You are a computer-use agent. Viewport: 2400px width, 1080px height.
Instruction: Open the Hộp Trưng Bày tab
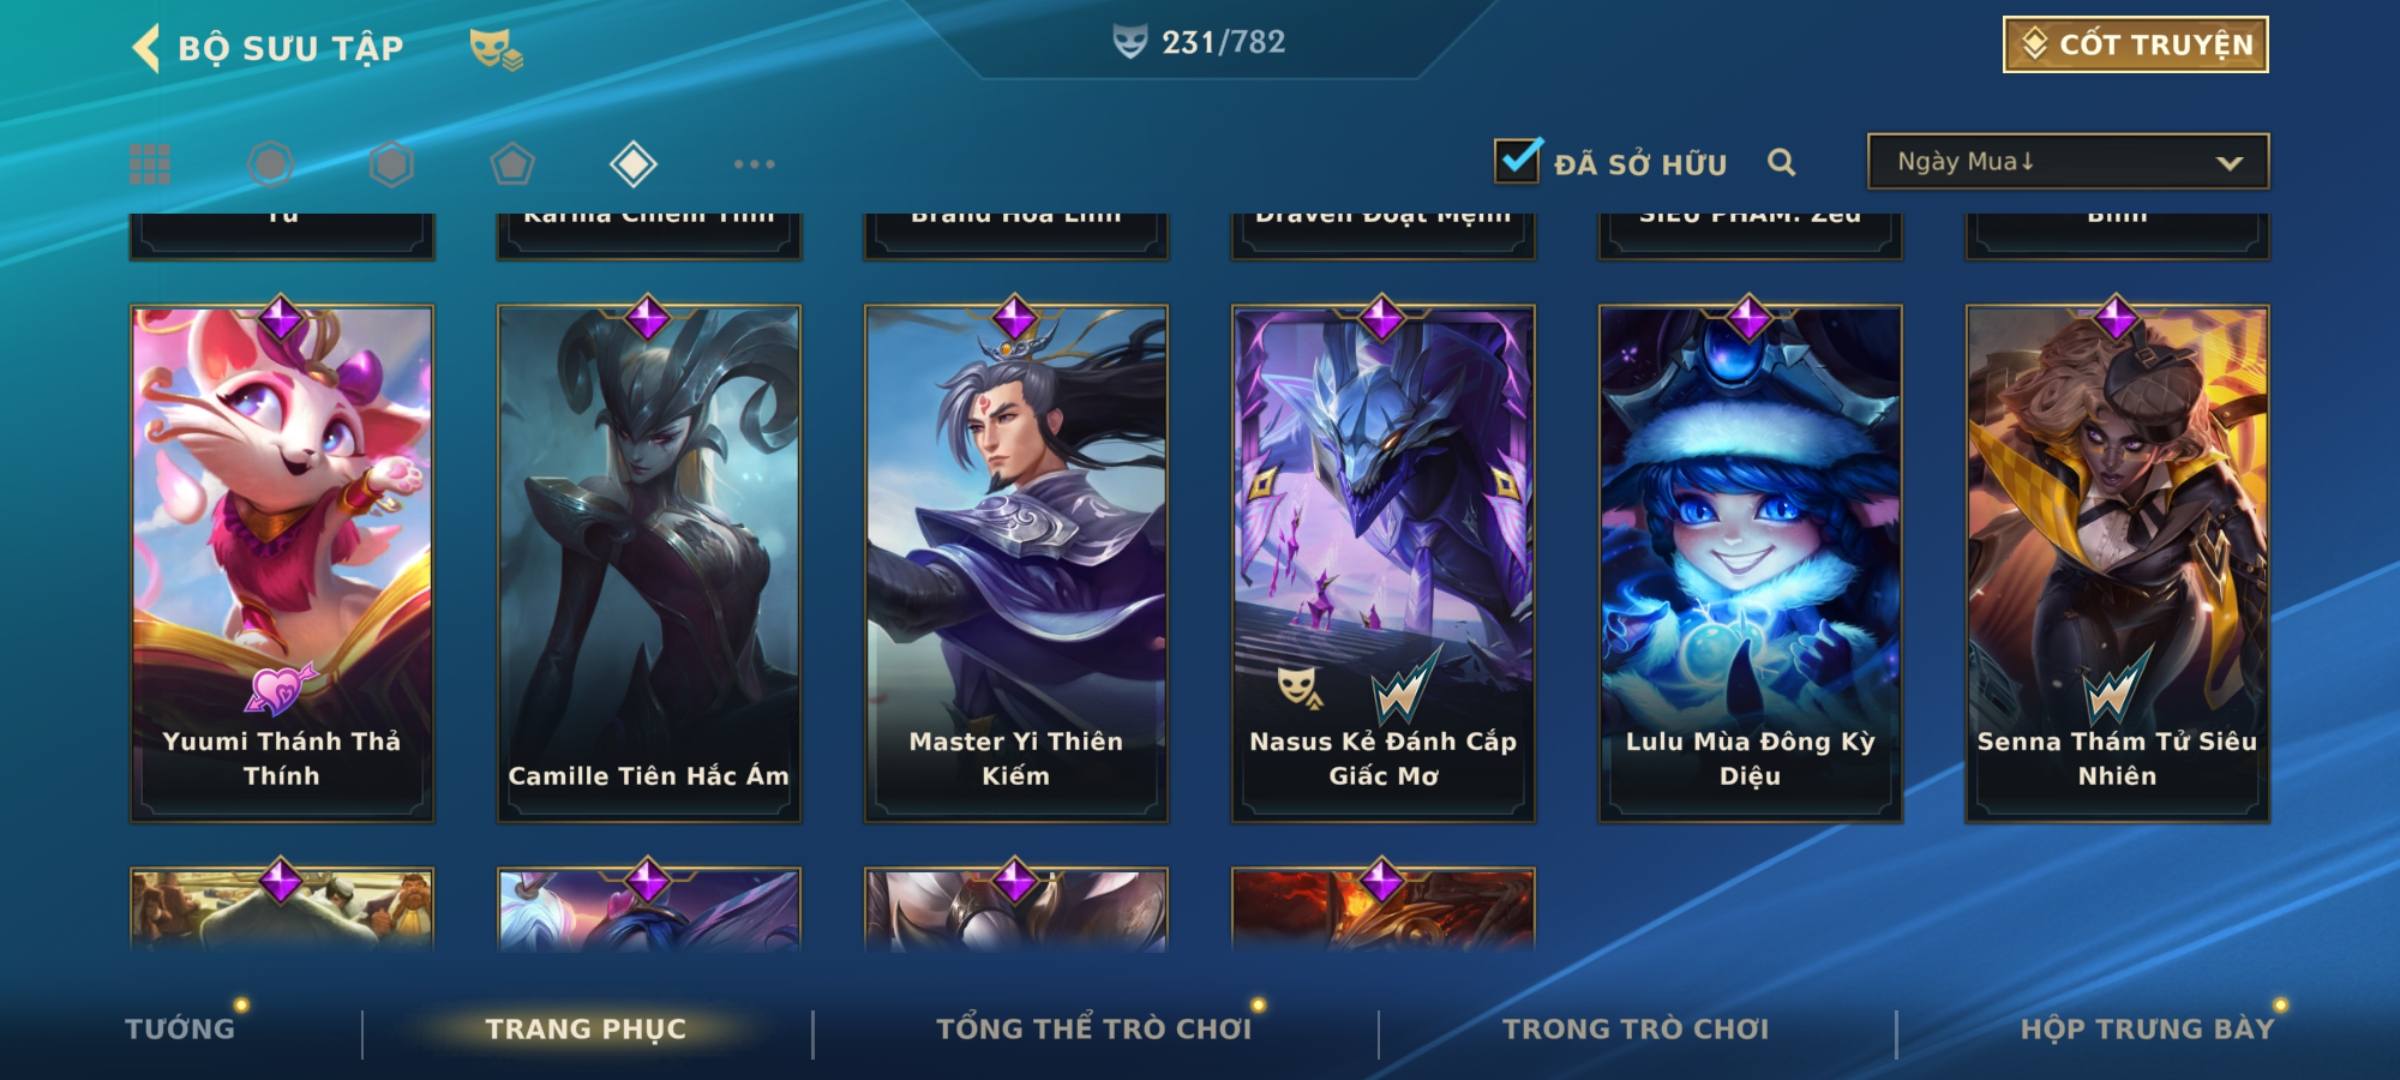click(x=2147, y=1028)
